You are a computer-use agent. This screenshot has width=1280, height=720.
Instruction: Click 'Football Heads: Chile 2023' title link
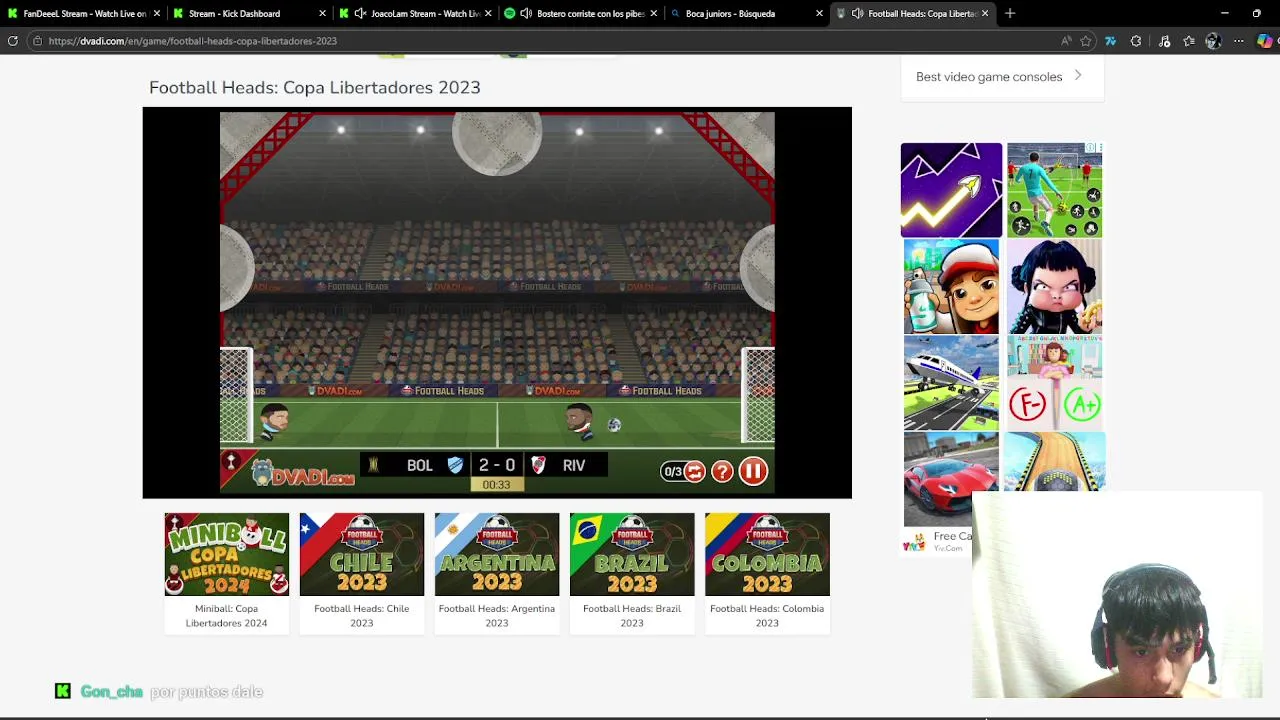click(x=361, y=615)
